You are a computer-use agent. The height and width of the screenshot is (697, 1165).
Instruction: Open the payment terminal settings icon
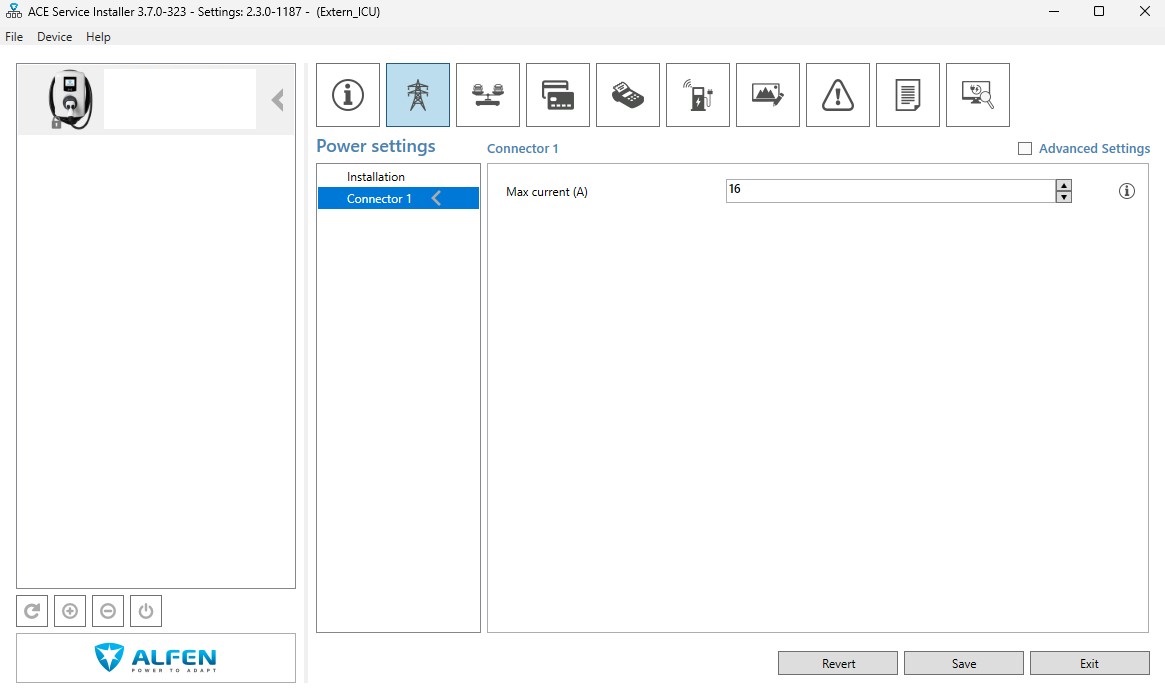coord(628,95)
